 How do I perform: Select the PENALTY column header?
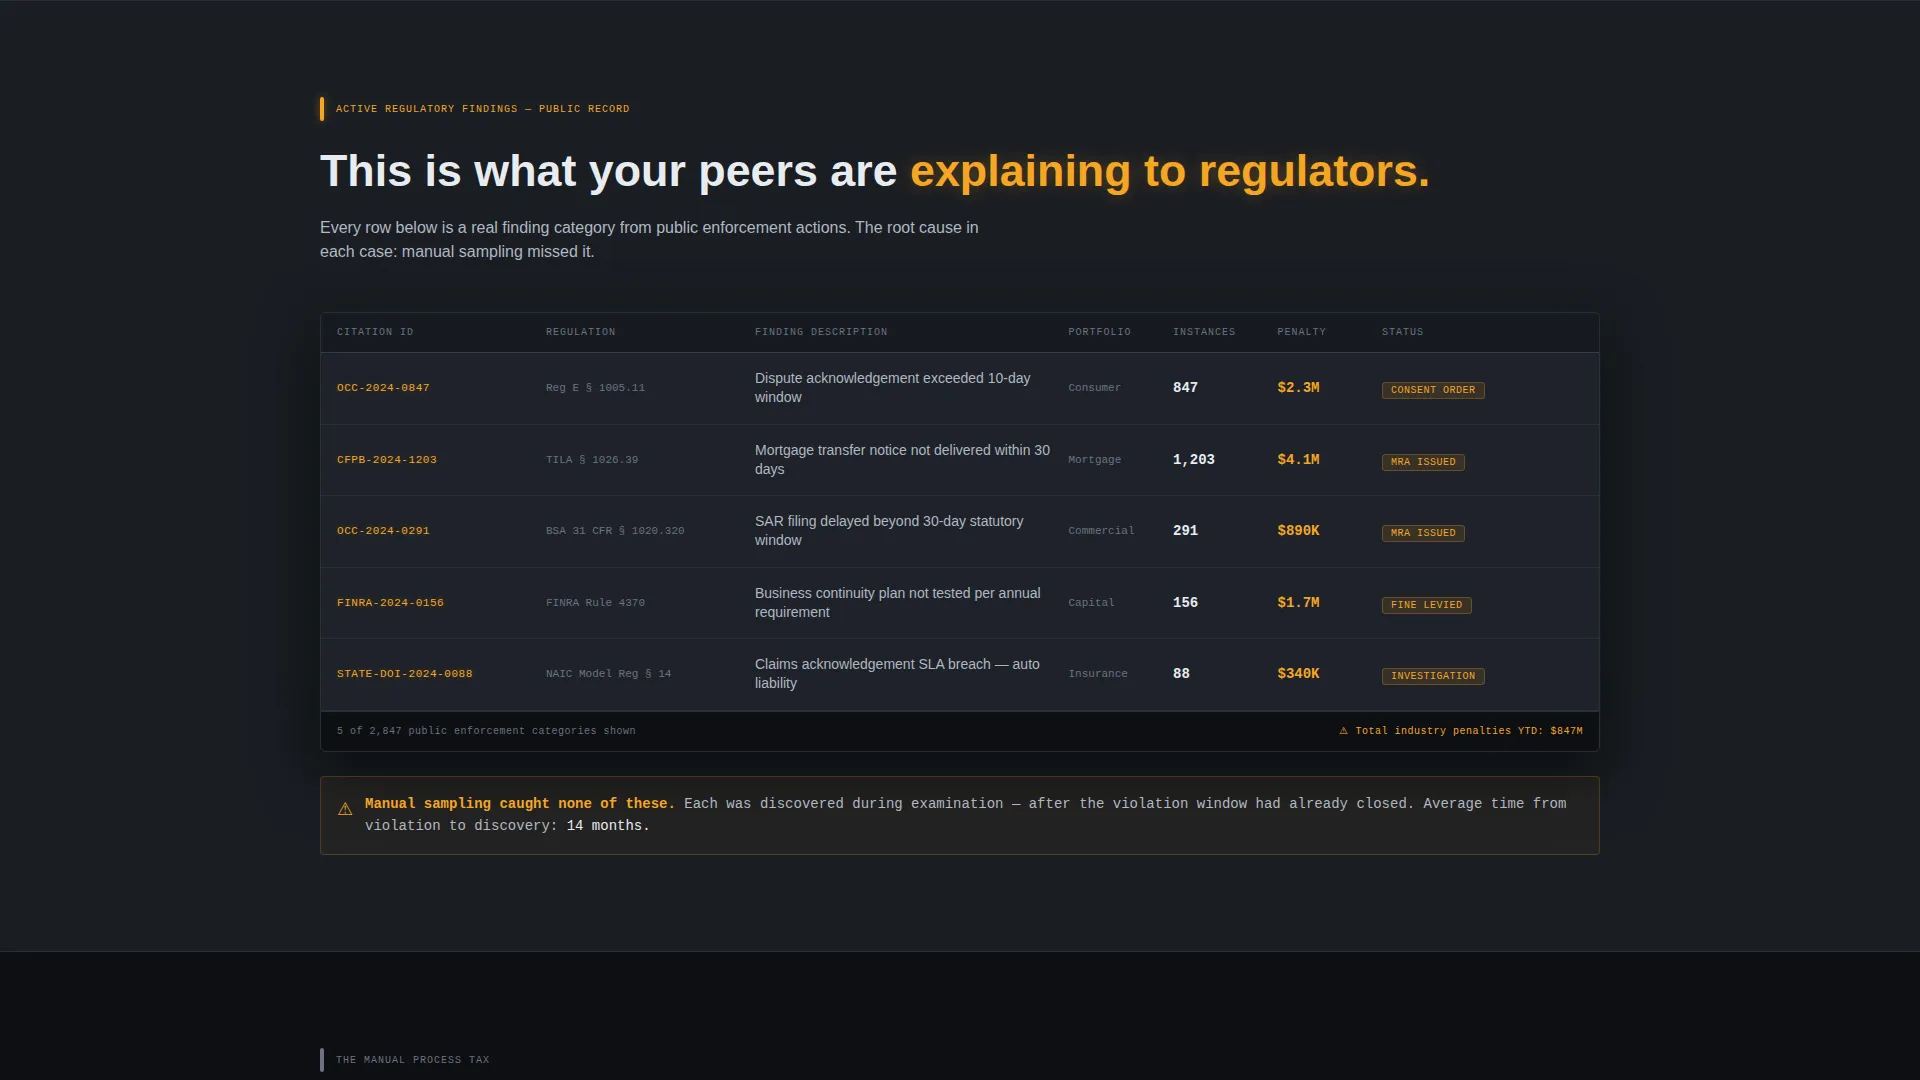click(x=1301, y=332)
